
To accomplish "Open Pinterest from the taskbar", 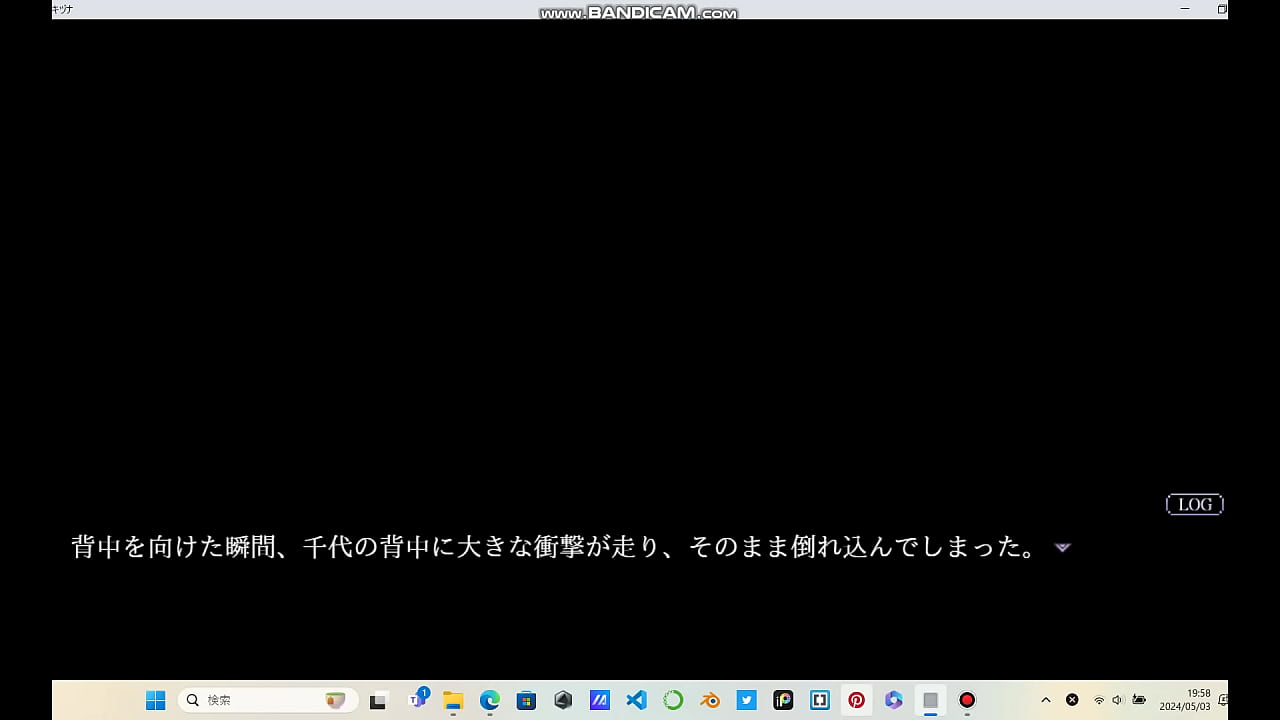I will [x=857, y=700].
